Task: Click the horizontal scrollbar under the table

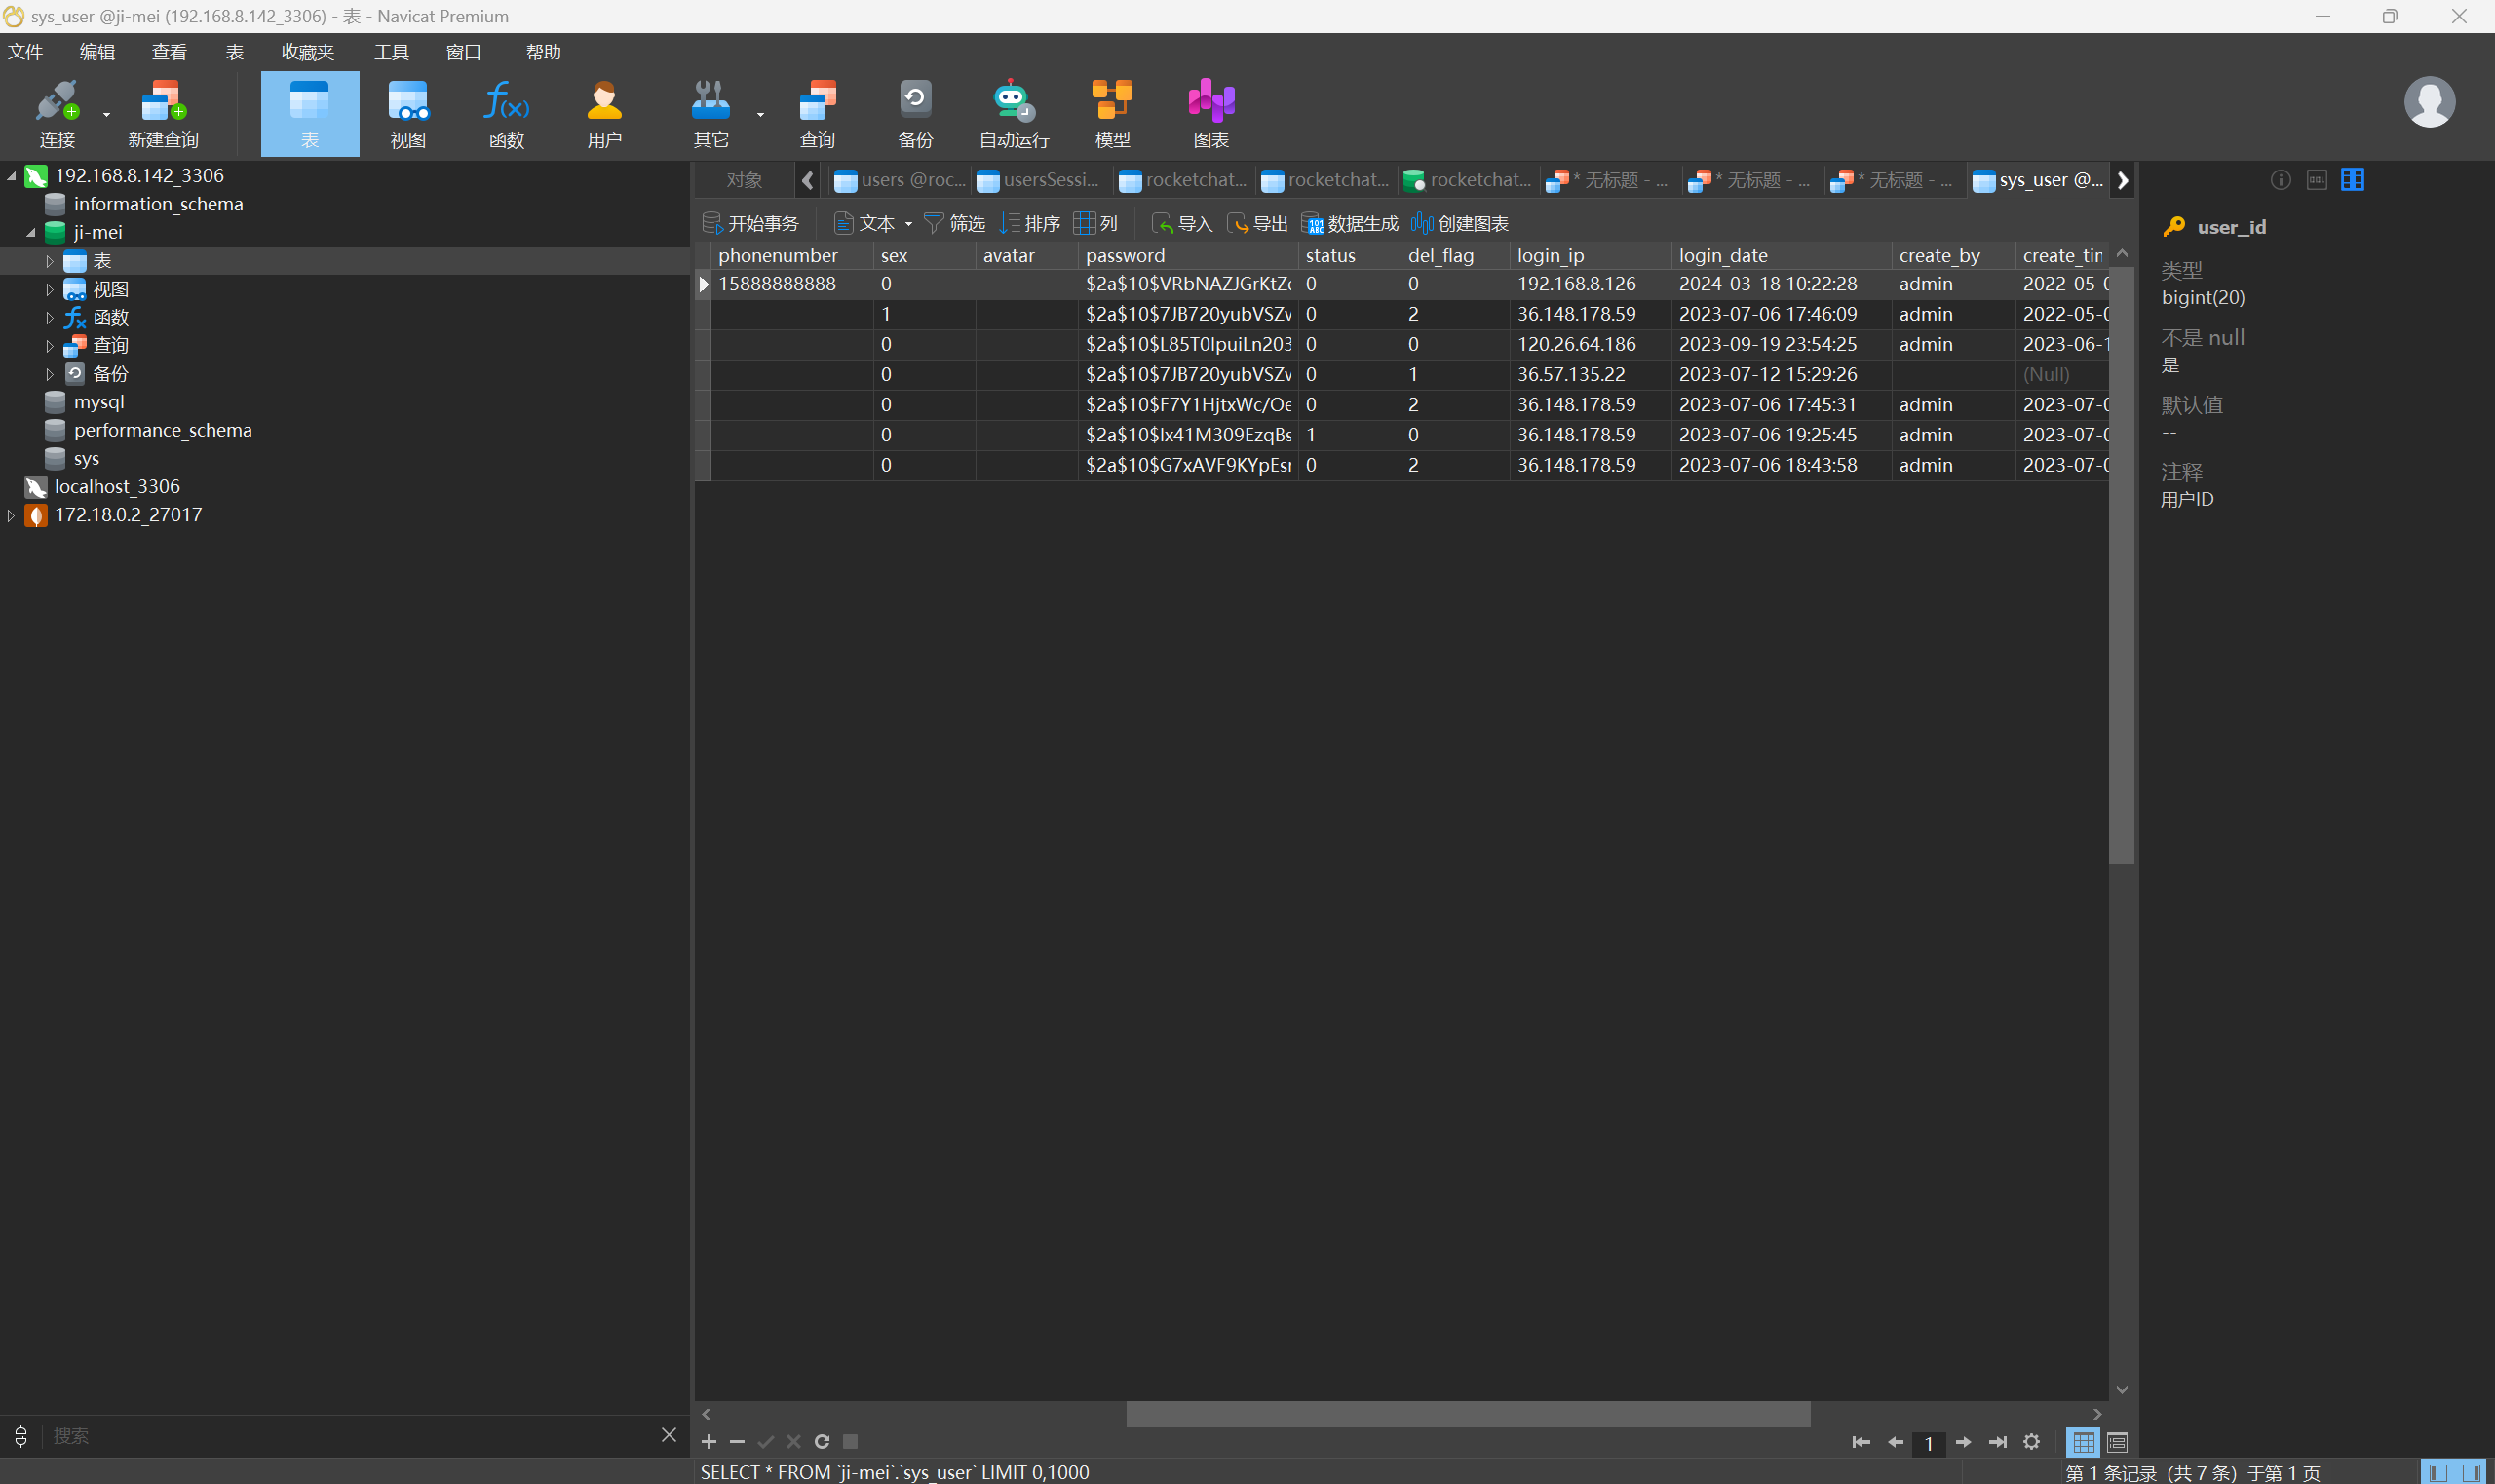Action: (x=1467, y=1413)
